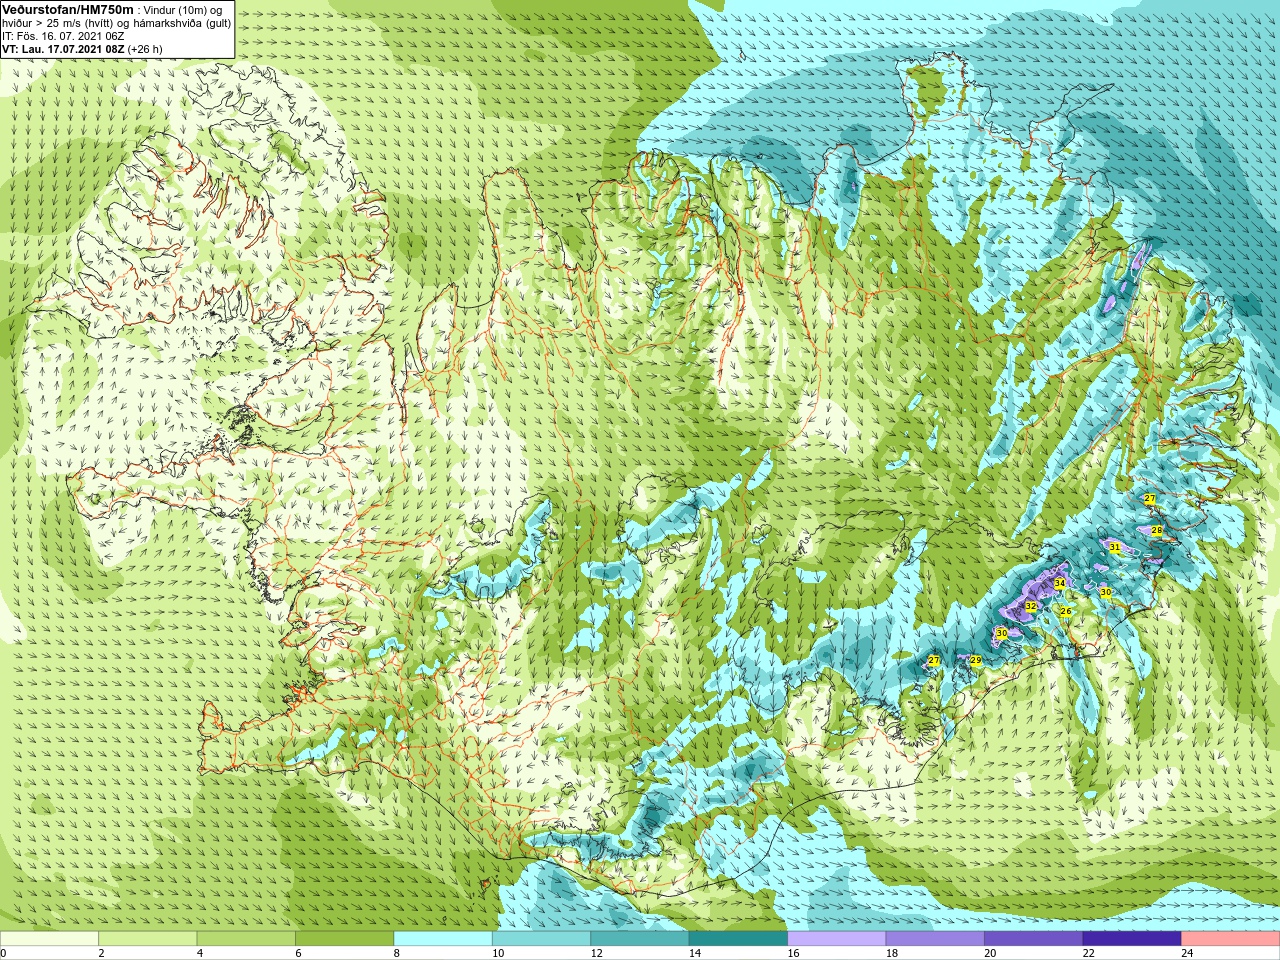The width and height of the screenshot is (1280, 960).
Task: Click the legend scale value 24
Action: (1188, 953)
